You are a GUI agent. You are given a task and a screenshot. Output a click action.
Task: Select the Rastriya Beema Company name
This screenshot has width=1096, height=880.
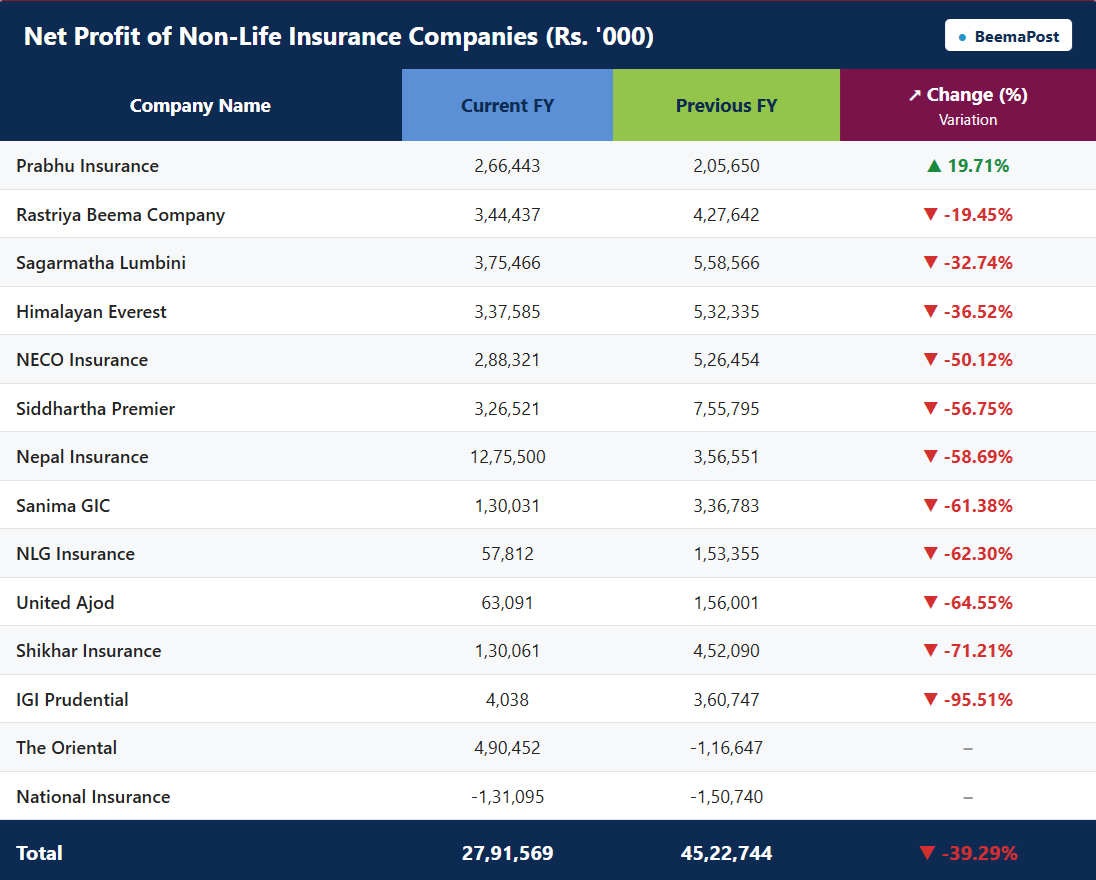[120, 215]
